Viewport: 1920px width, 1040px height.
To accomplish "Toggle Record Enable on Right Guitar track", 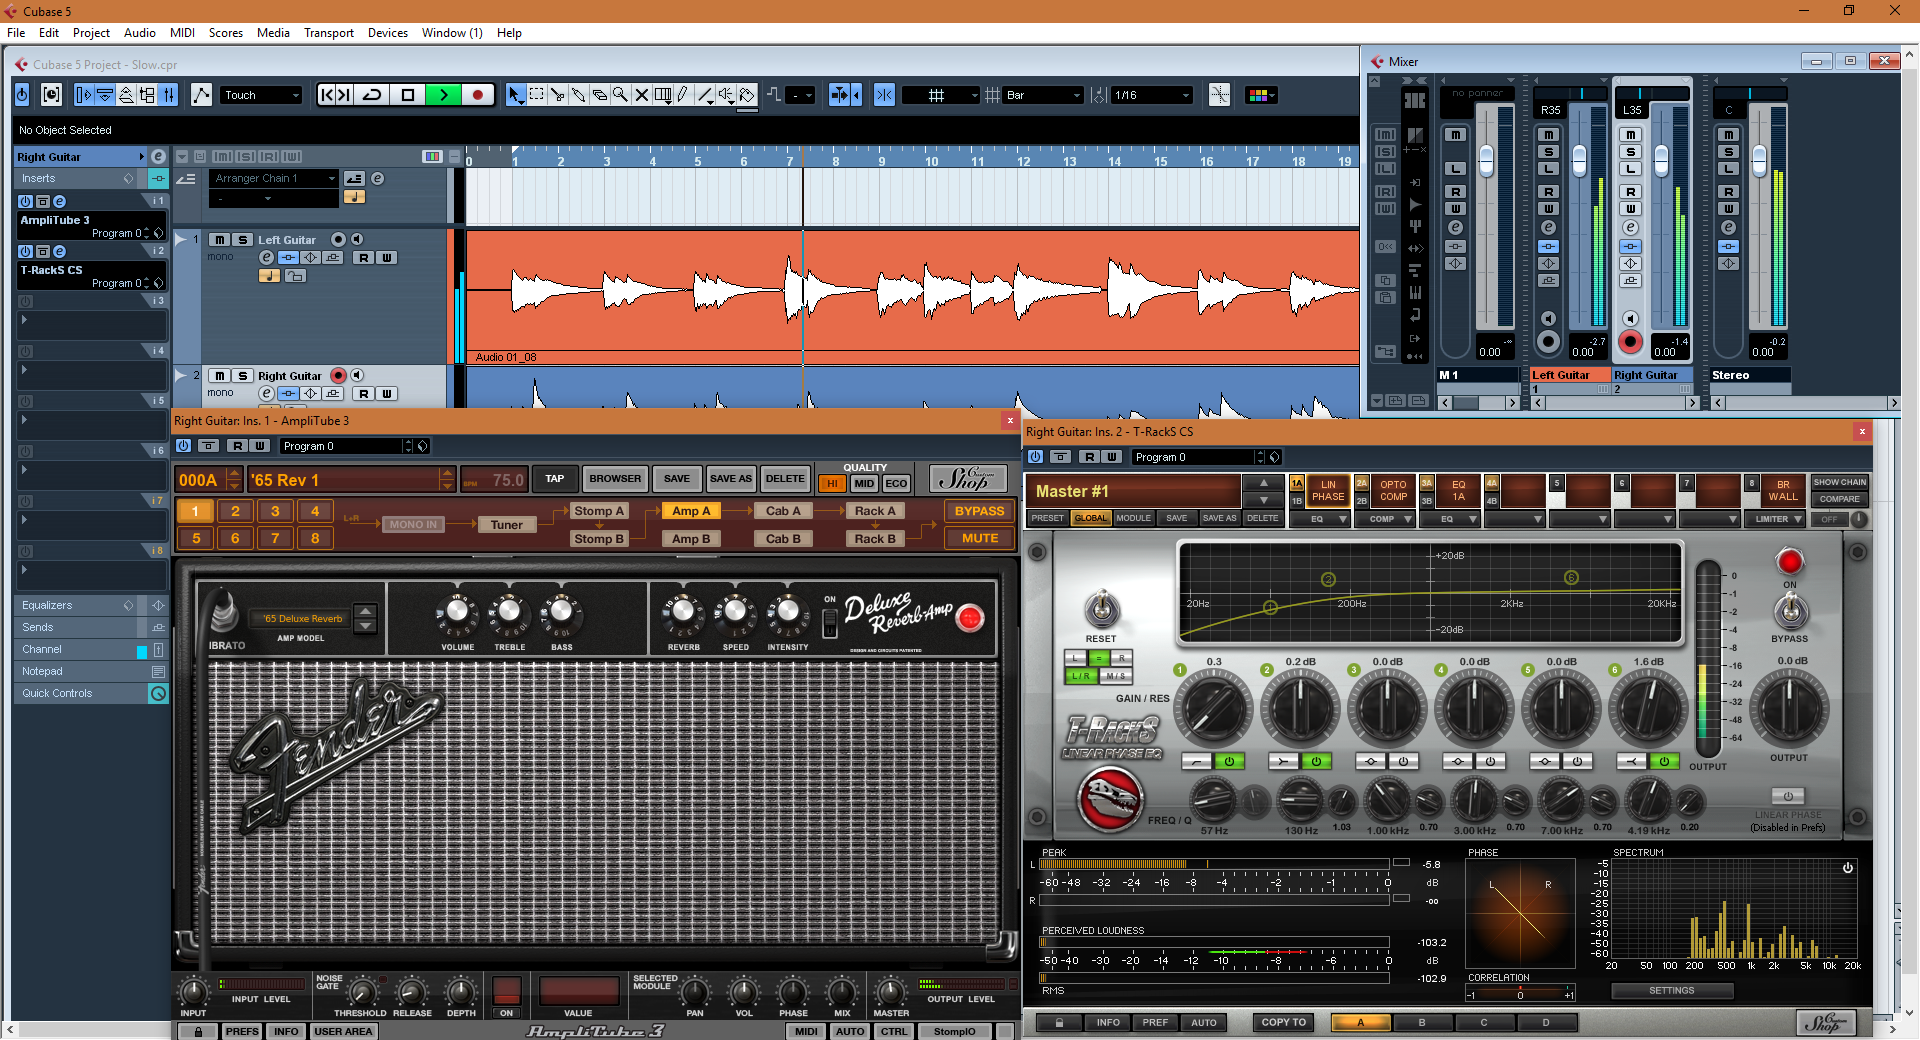I will pos(338,376).
